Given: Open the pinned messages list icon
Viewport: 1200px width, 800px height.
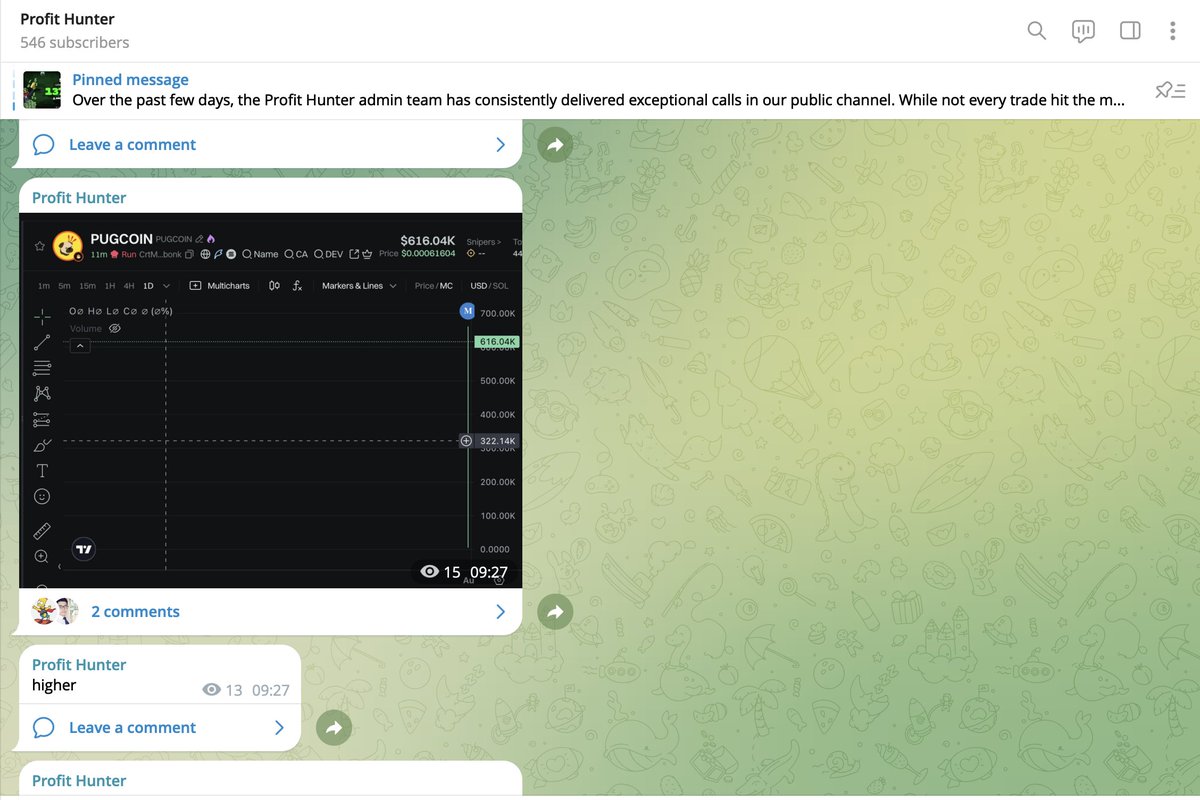Looking at the screenshot, I should (1169, 91).
